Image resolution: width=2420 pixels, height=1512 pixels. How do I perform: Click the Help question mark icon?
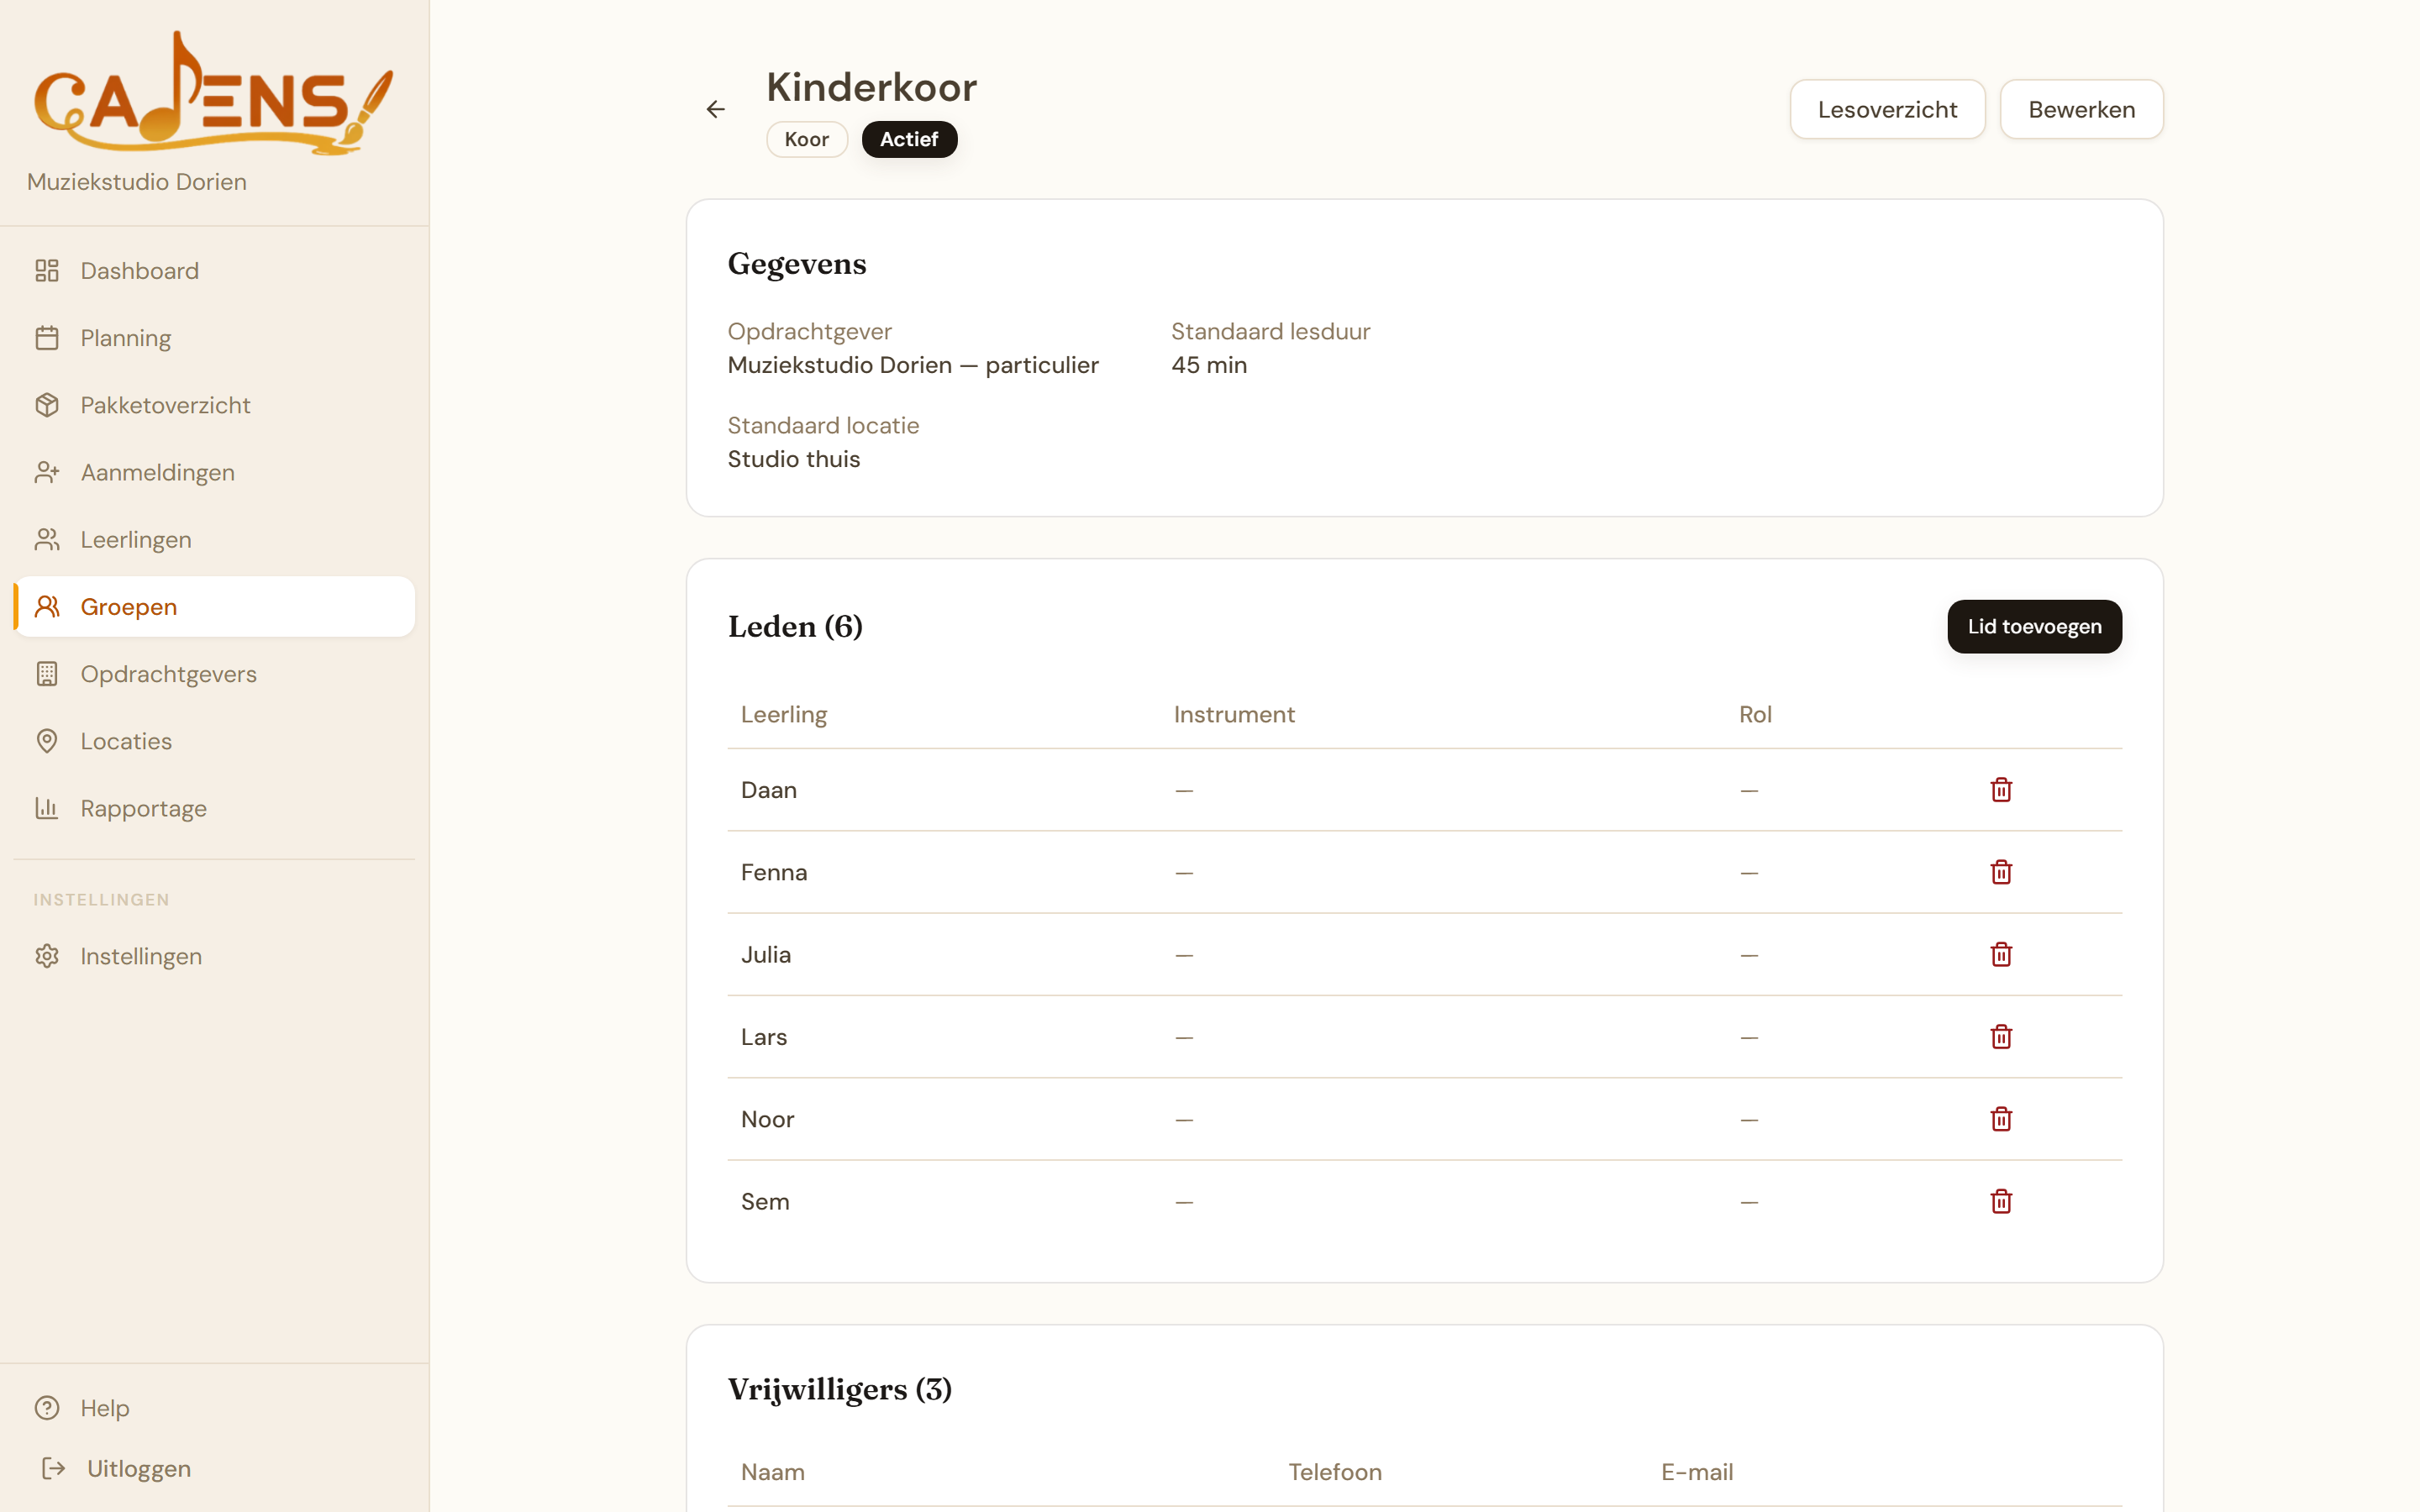[x=47, y=1408]
